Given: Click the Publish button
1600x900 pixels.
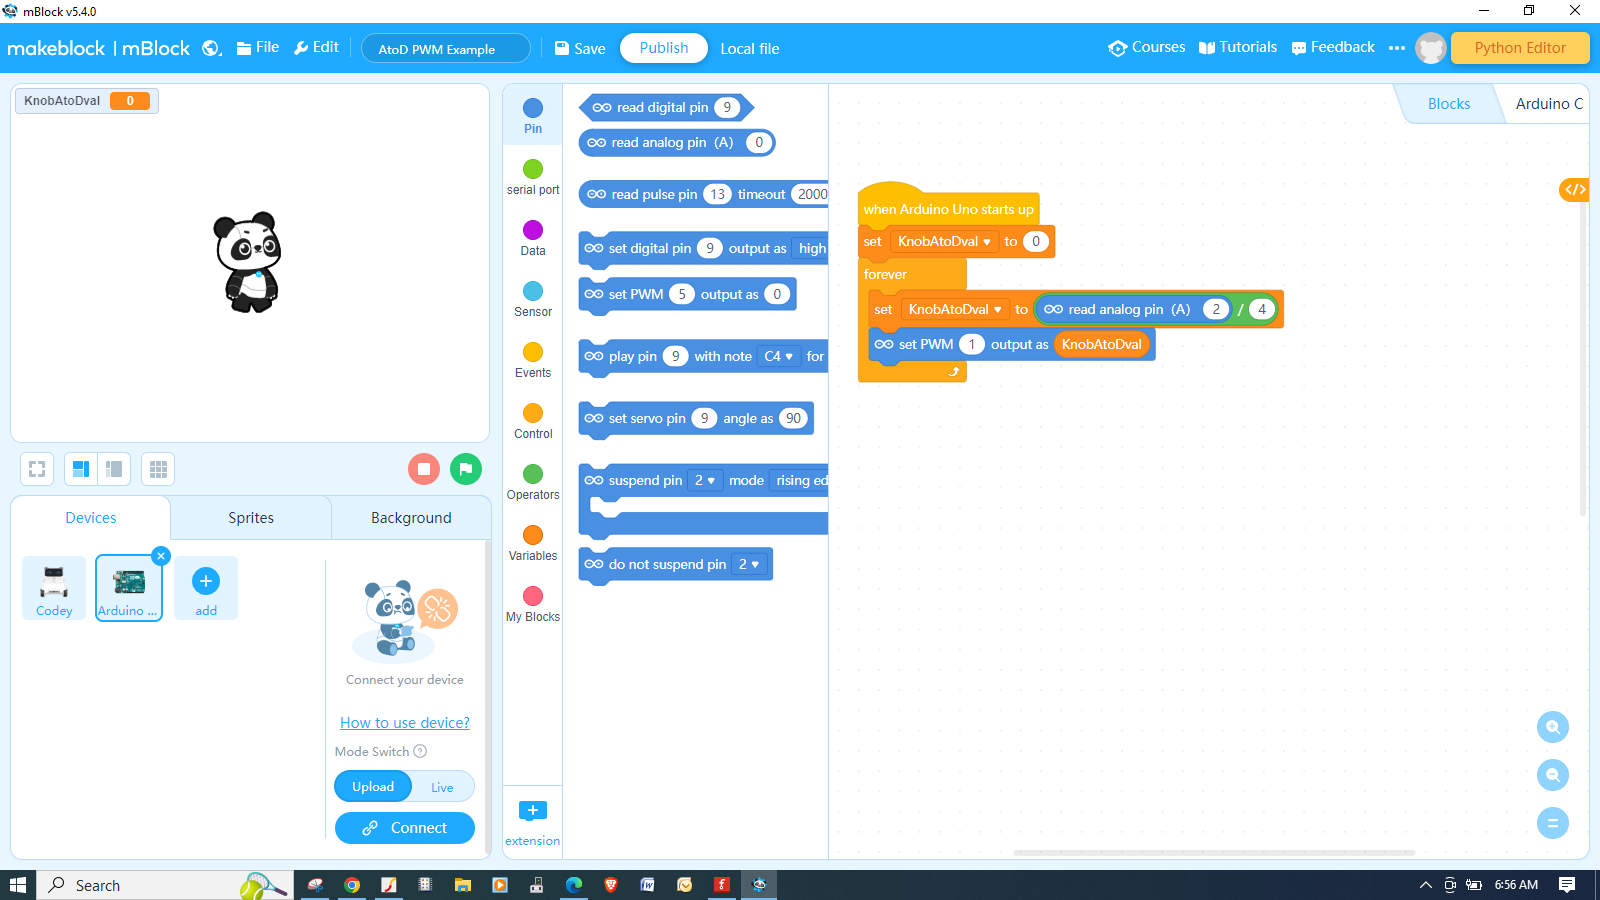Looking at the screenshot, I should click(x=664, y=48).
